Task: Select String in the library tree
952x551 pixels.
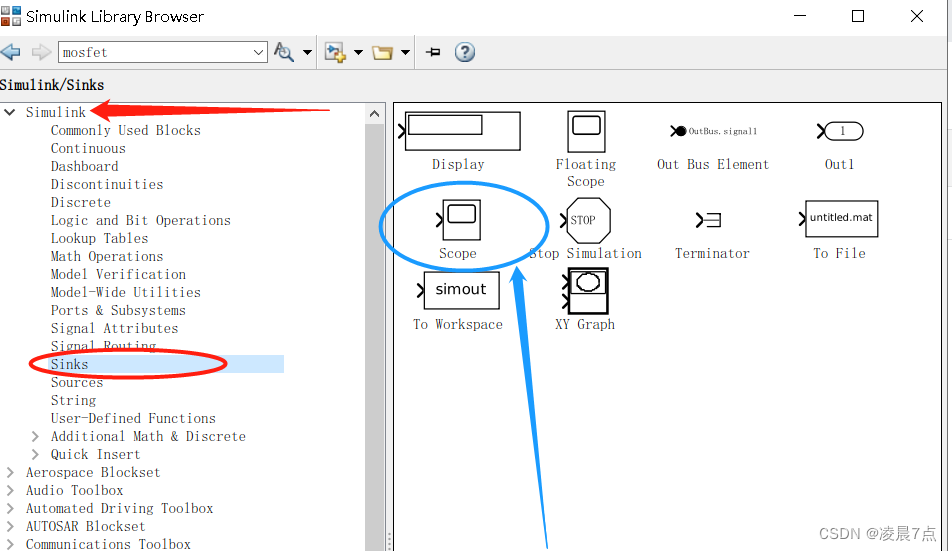Action: (x=73, y=401)
